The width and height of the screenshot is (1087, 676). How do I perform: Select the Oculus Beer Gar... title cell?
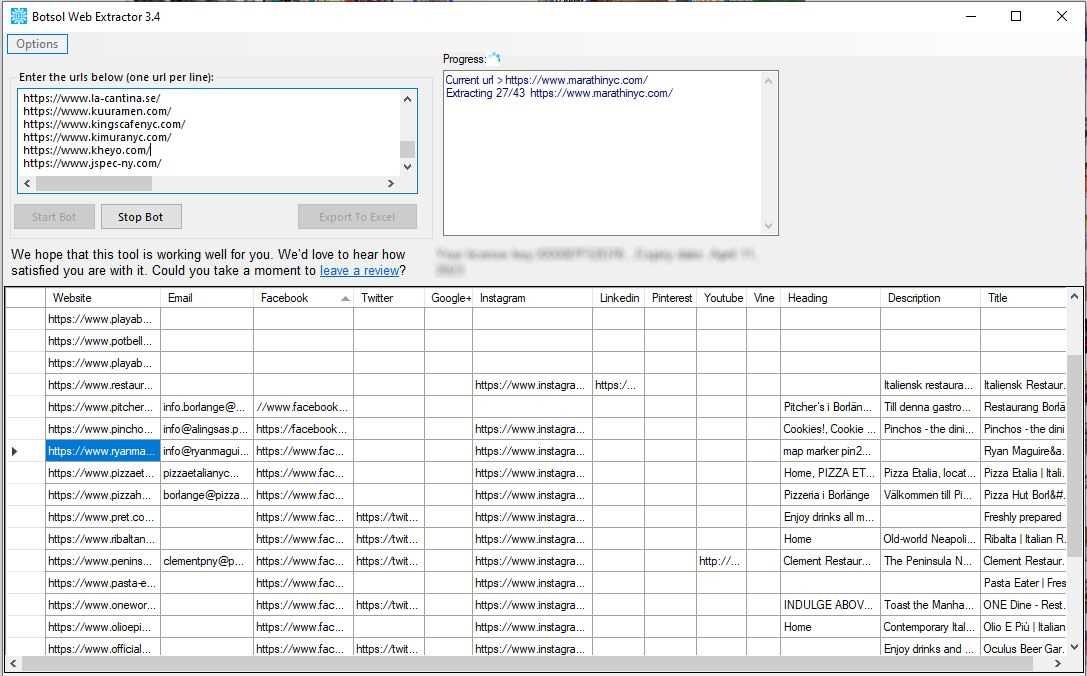[1023, 649]
